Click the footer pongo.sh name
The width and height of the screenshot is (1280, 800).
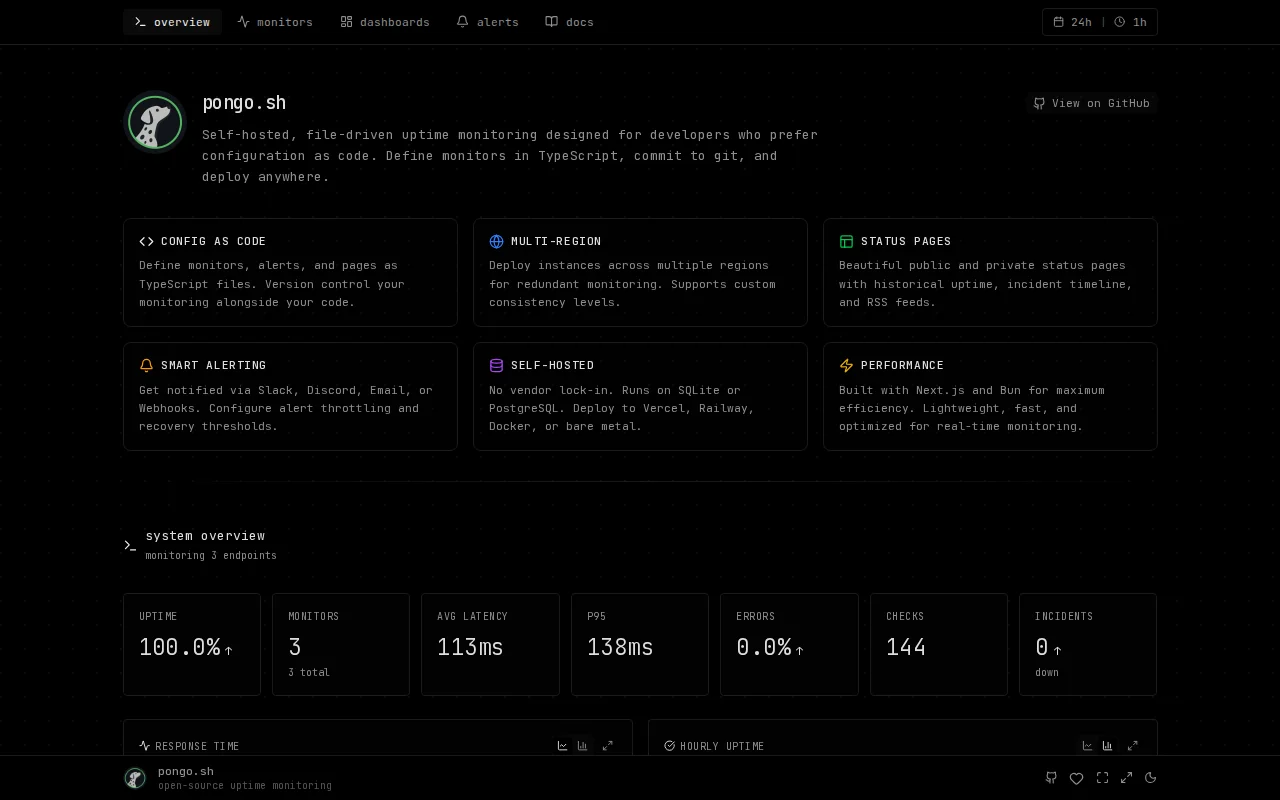pos(186,771)
